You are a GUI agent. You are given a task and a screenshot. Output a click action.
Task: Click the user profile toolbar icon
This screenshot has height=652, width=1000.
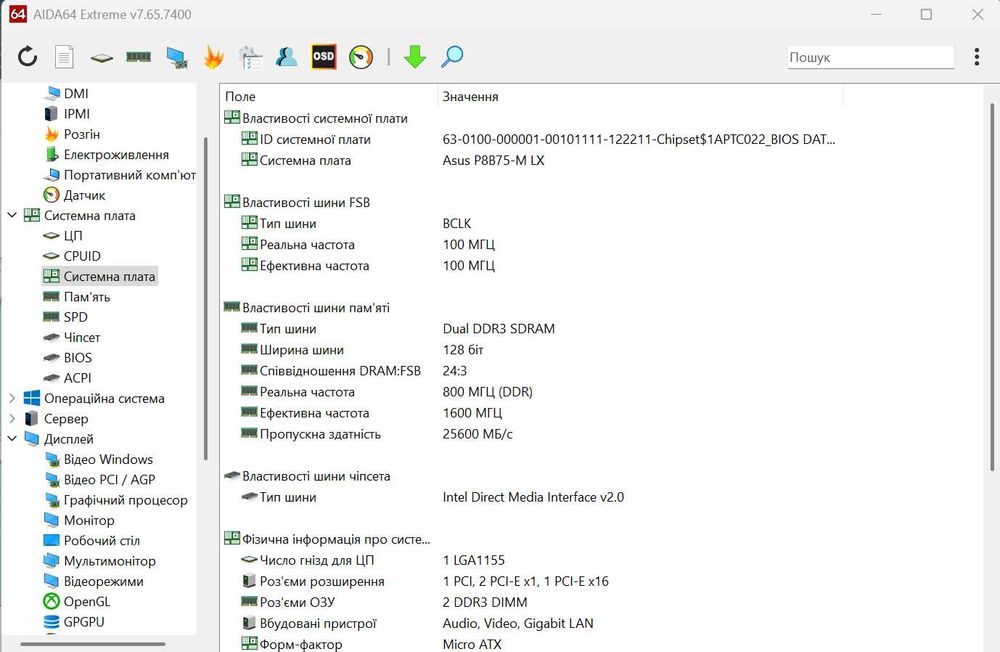[x=286, y=57]
